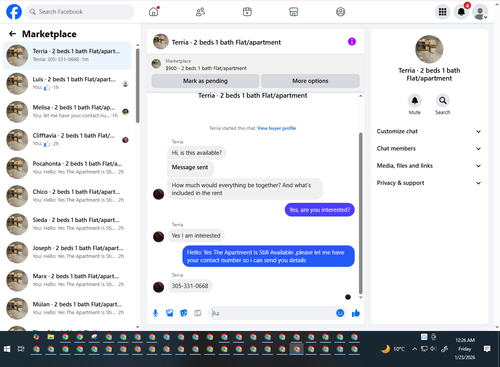Image resolution: width=500 pixels, height=367 pixels.
Task: Expand Media, files and links section
Action: (429, 166)
